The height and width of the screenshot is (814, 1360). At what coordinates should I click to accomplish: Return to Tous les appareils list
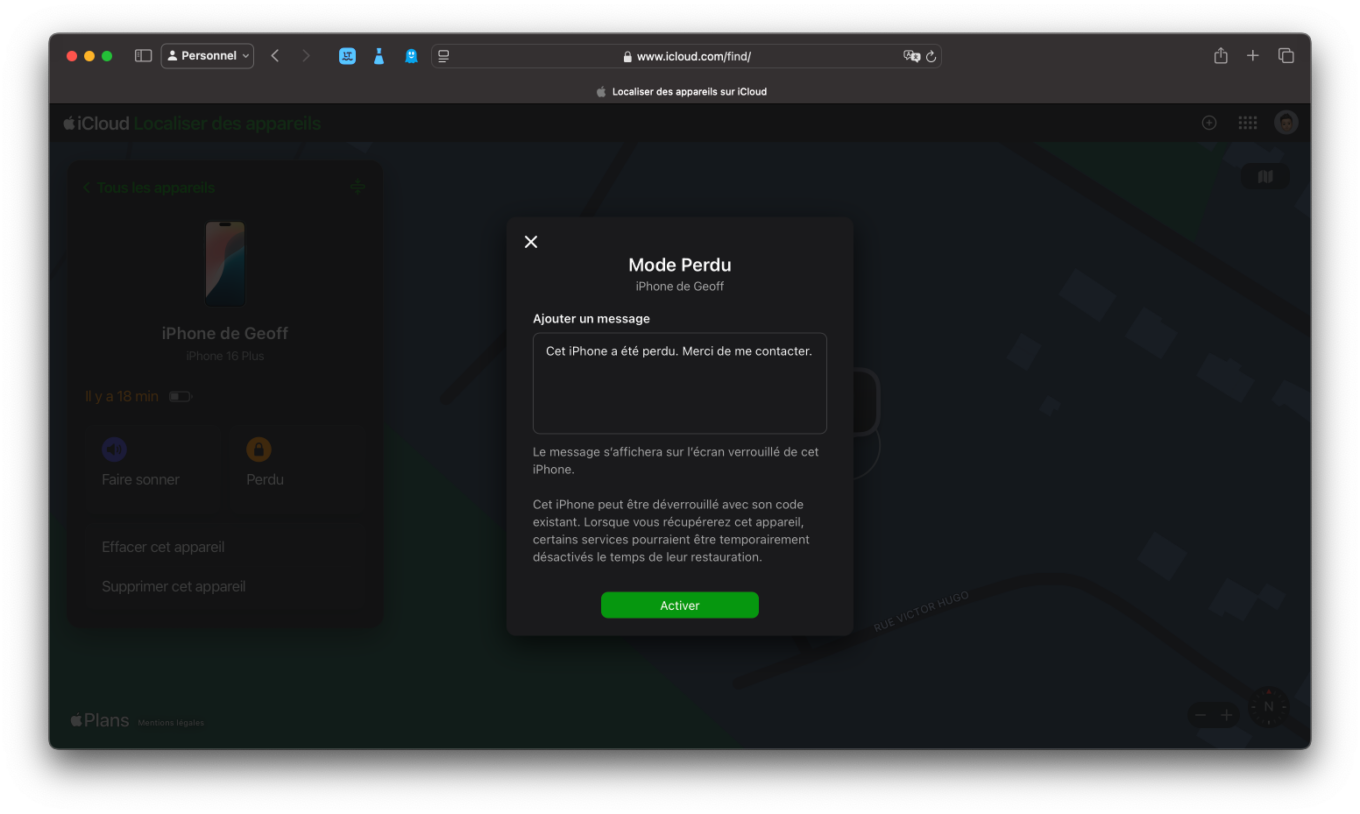pyautogui.click(x=149, y=187)
